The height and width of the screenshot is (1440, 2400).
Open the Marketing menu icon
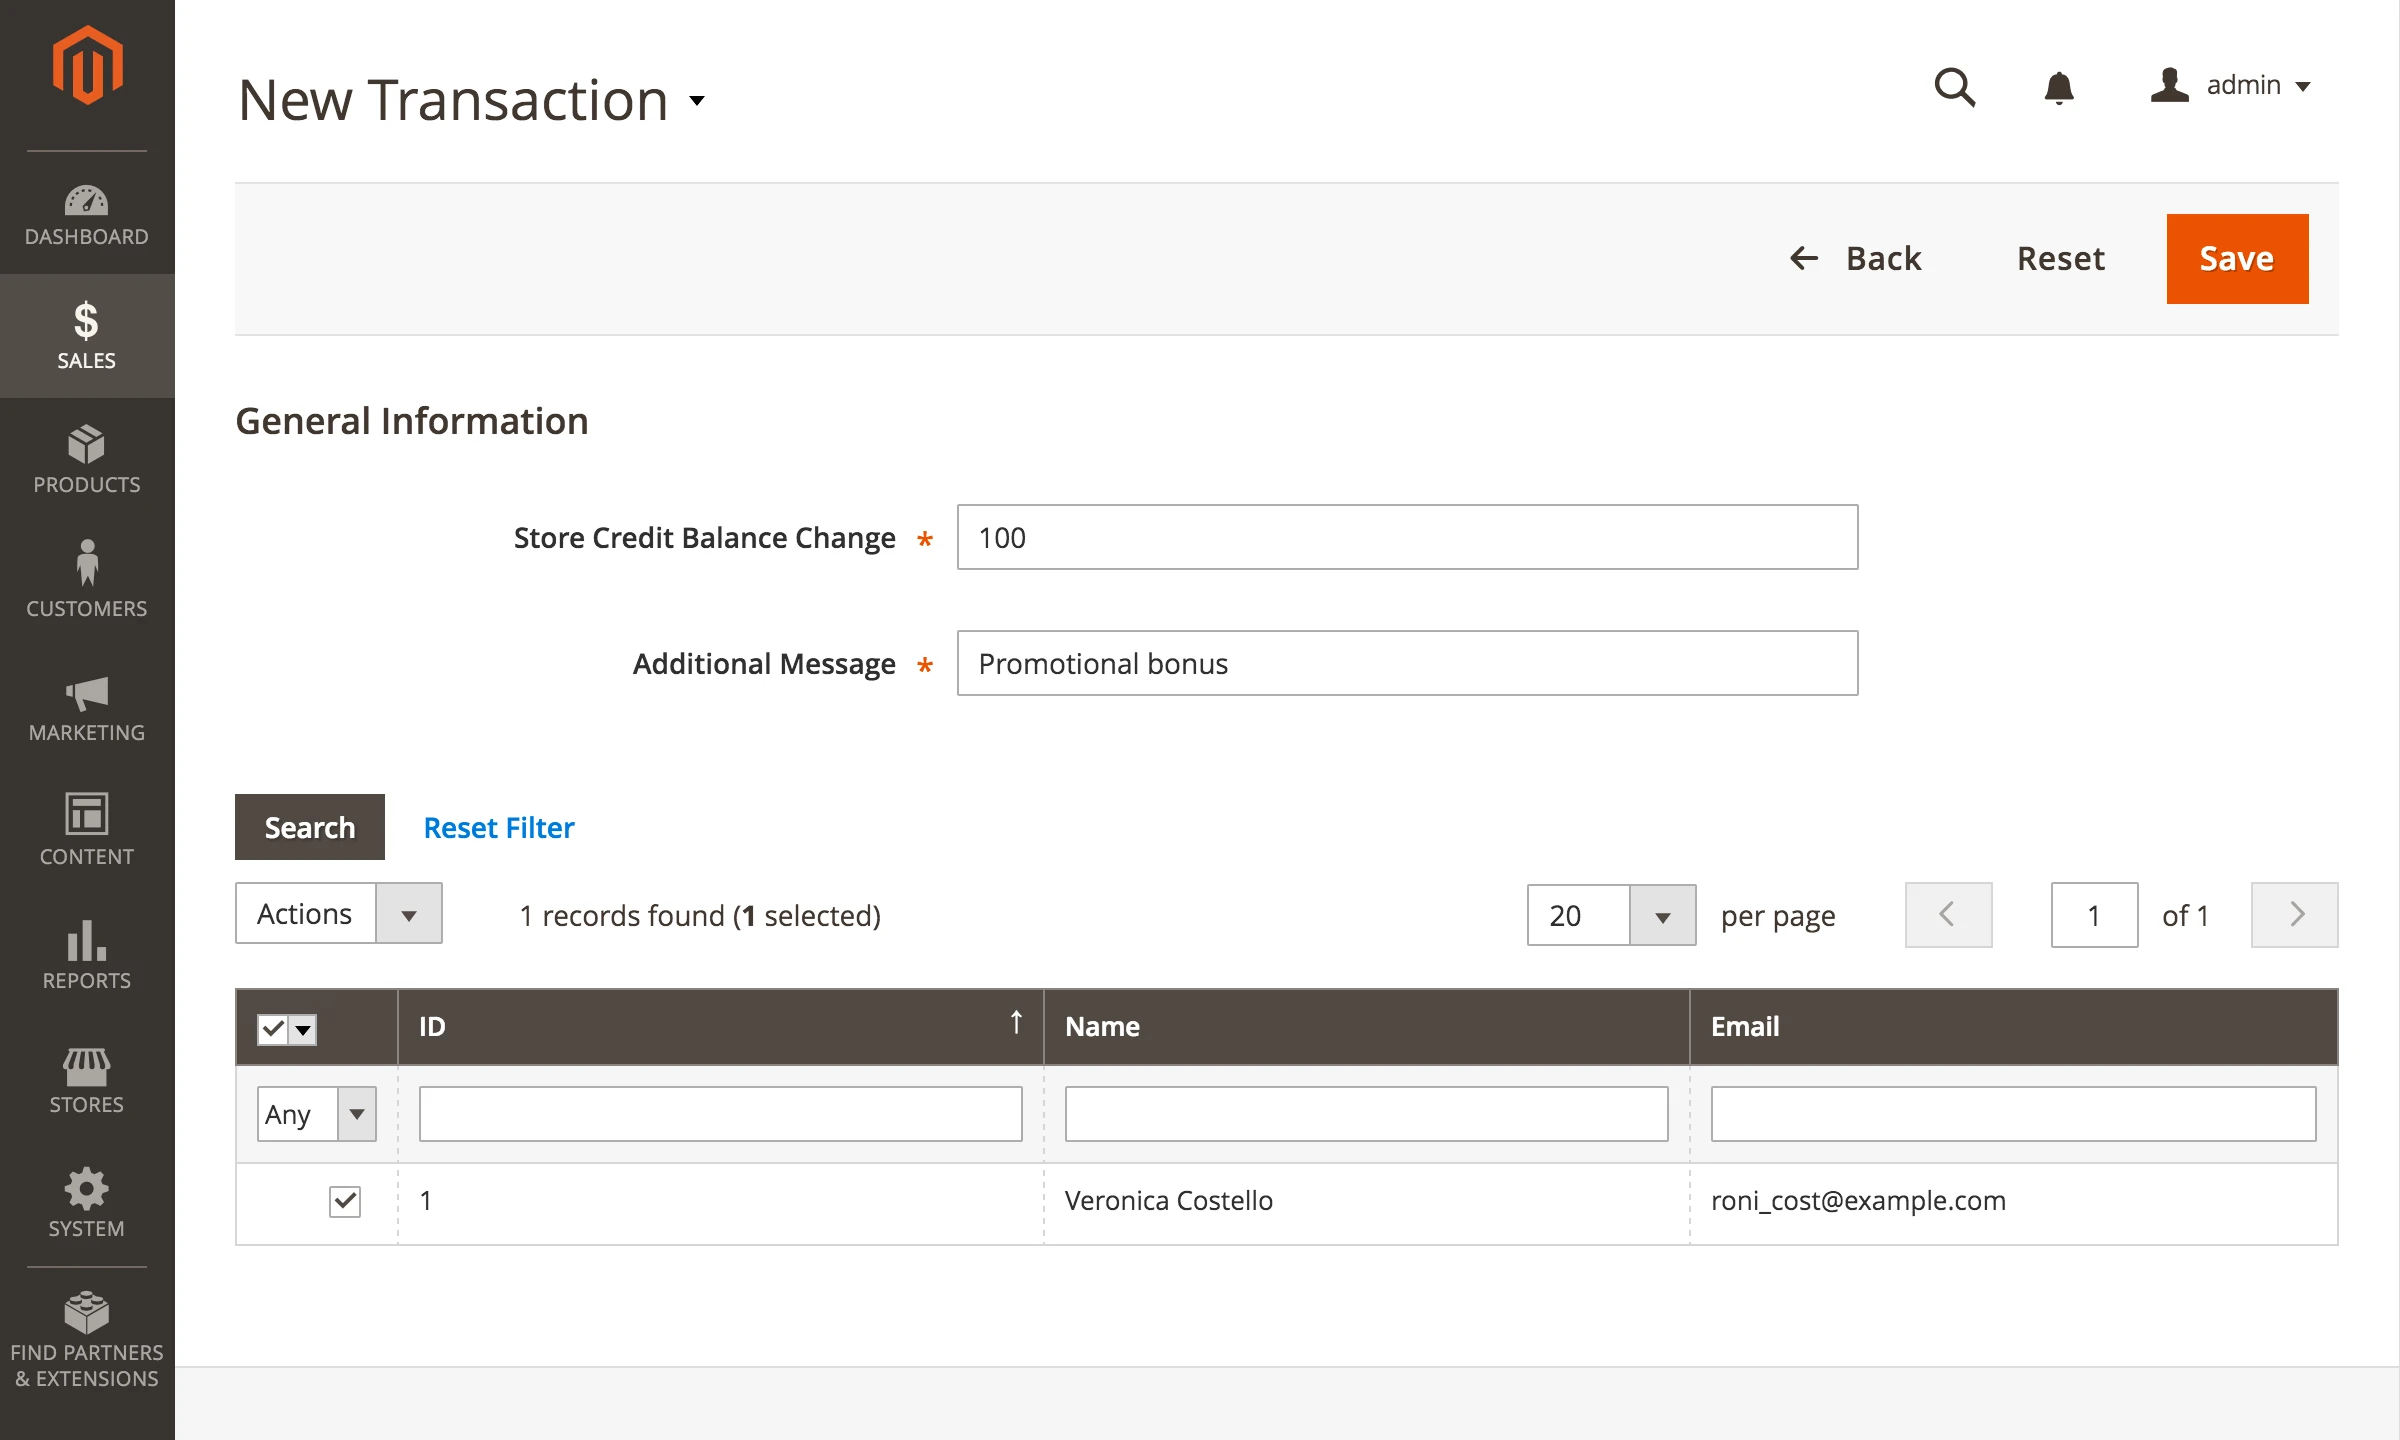(86, 694)
